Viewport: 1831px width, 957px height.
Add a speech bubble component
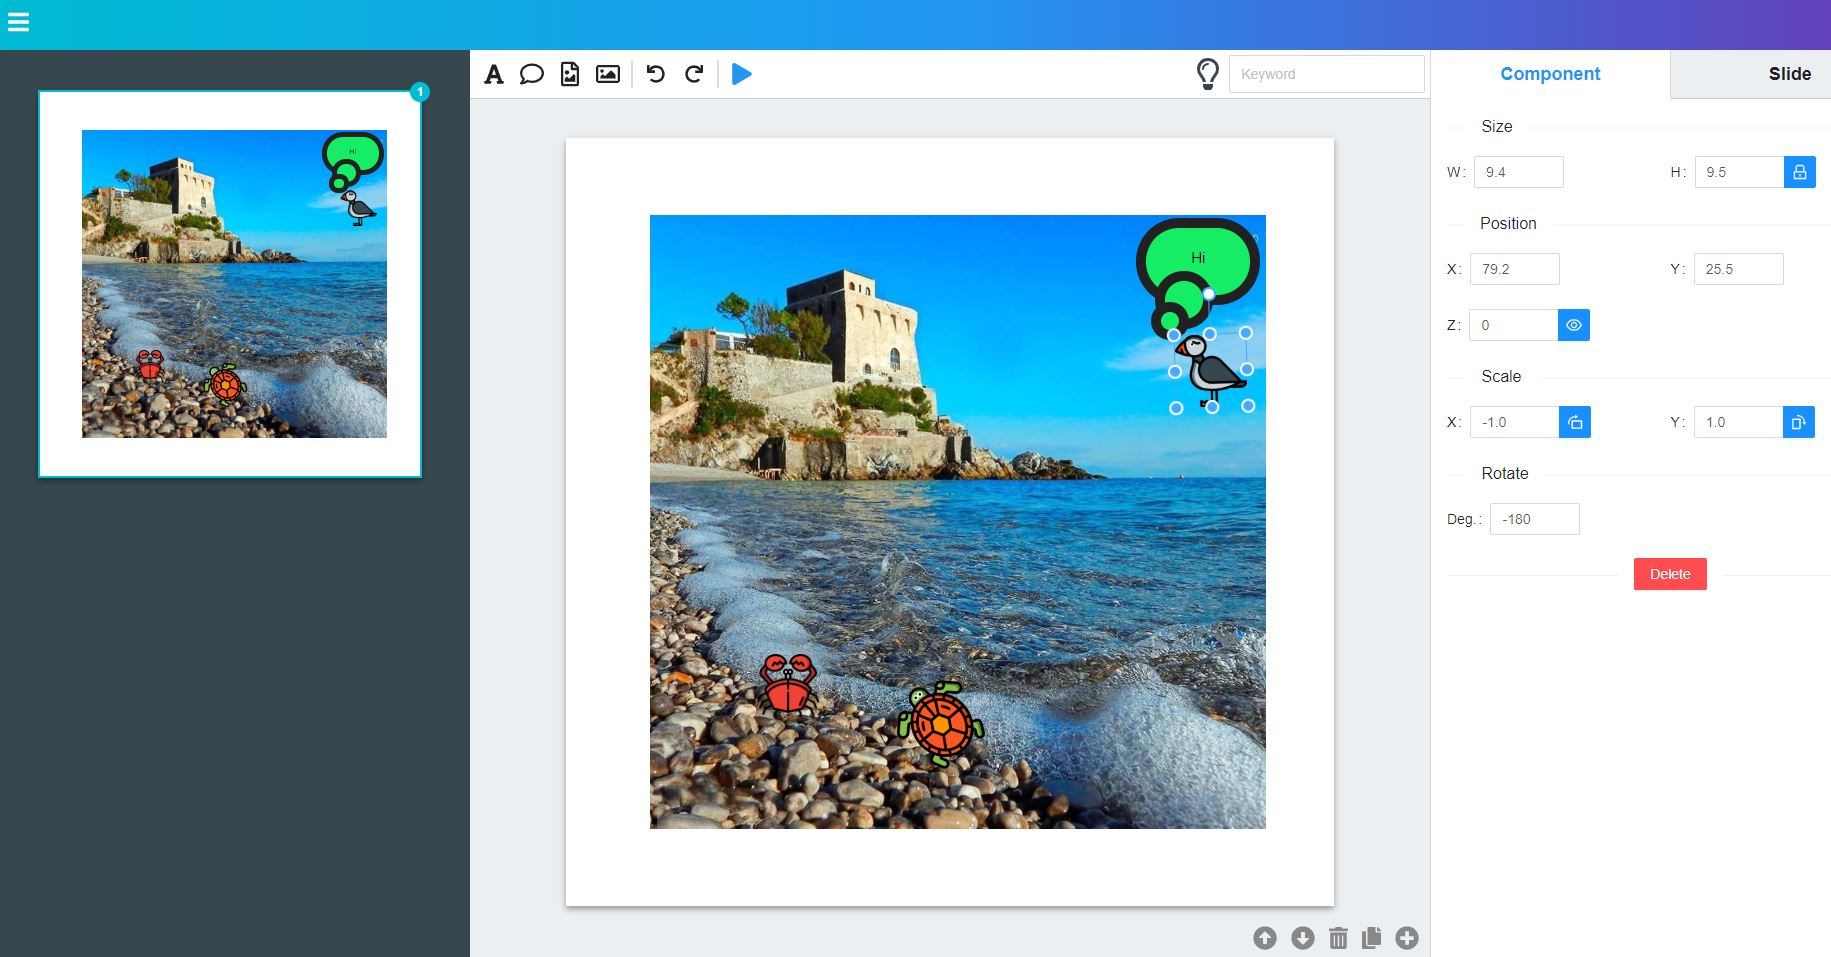[532, 74]
